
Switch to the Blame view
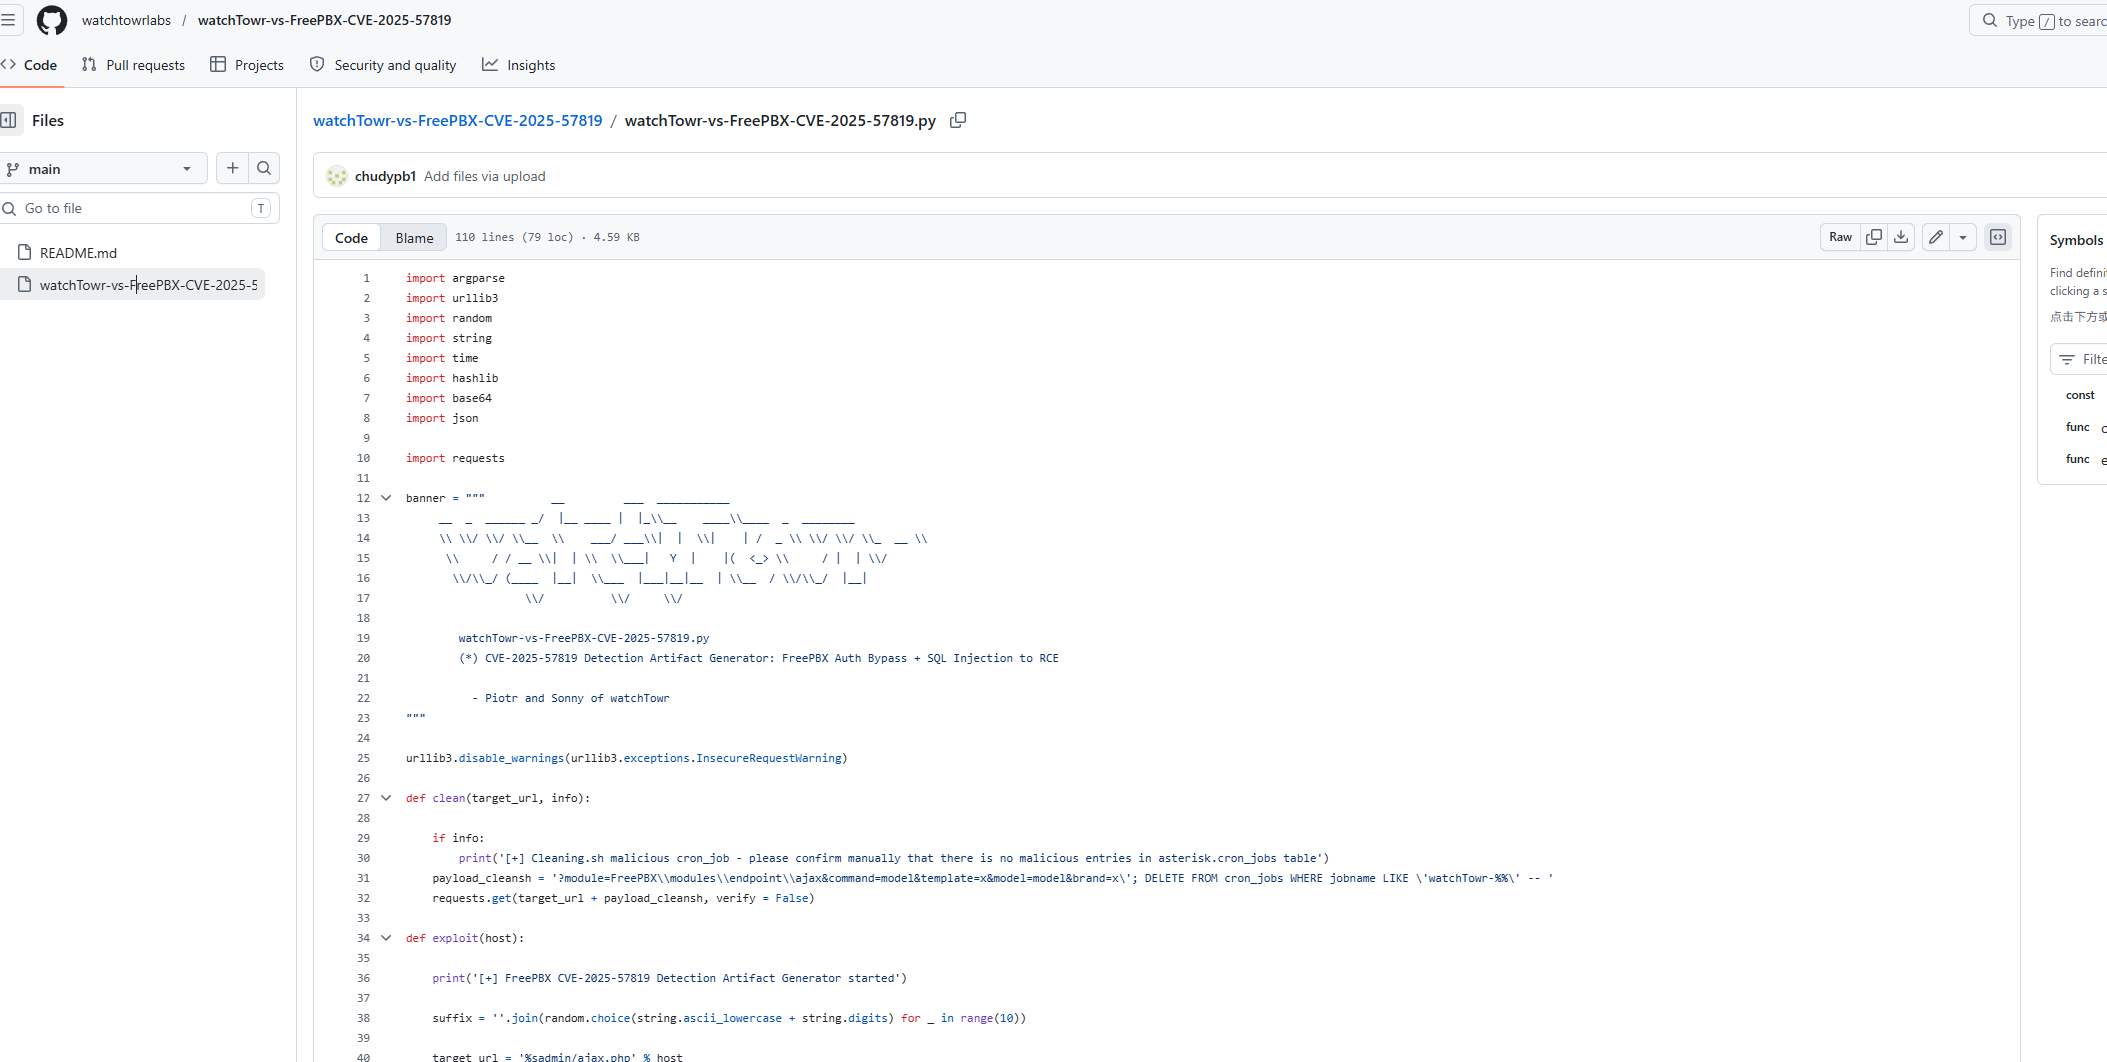(414, 238)
